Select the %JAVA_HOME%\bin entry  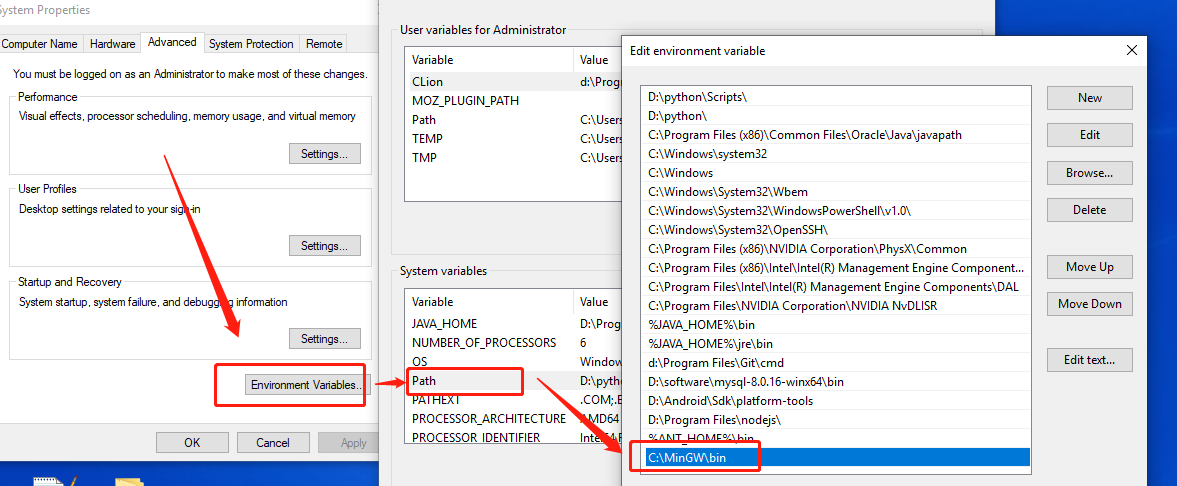838,325
